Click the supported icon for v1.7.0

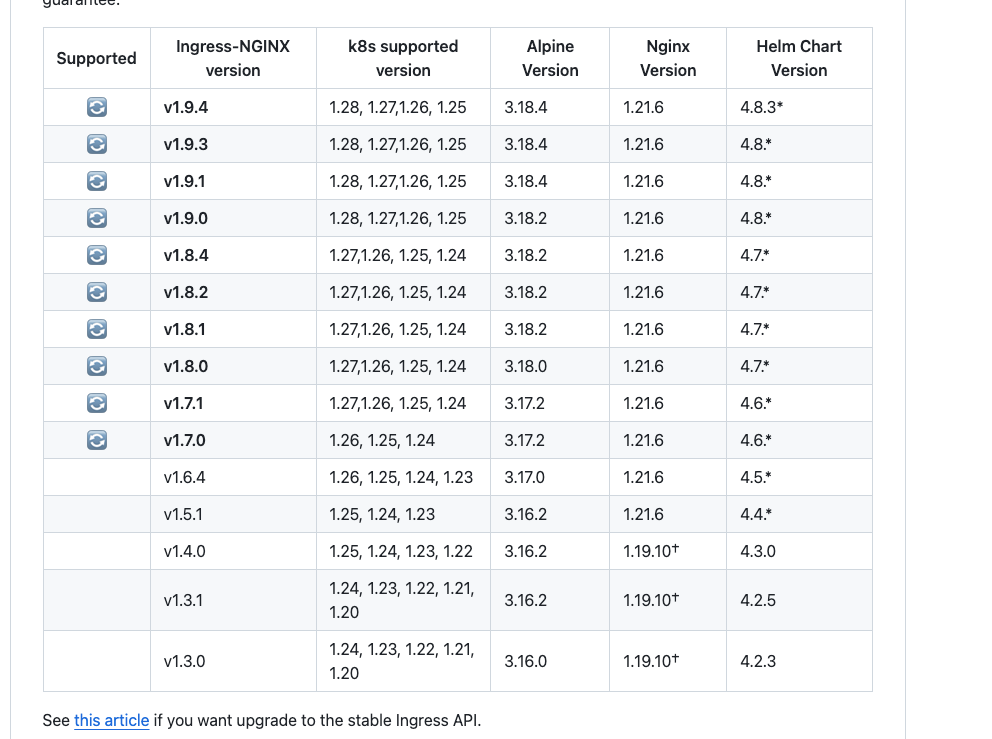coord(97,440)
